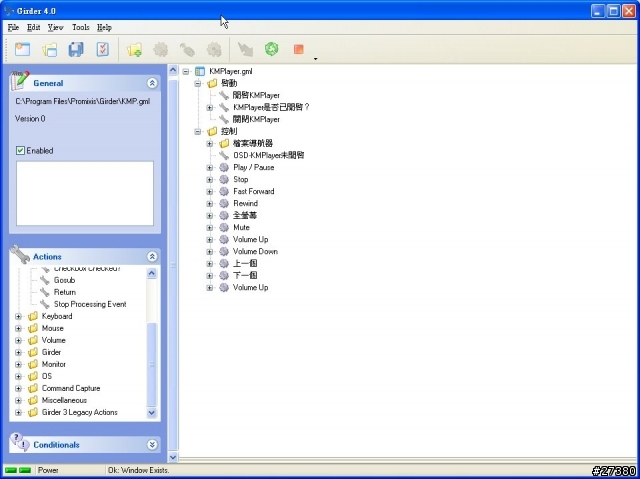Collapse the 啟動 folder node
Screen dimensions: 640x479
(x=198, y=84)
